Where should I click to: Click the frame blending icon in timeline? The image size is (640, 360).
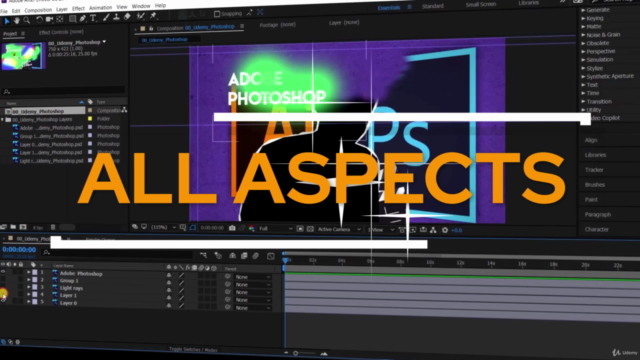244,256
